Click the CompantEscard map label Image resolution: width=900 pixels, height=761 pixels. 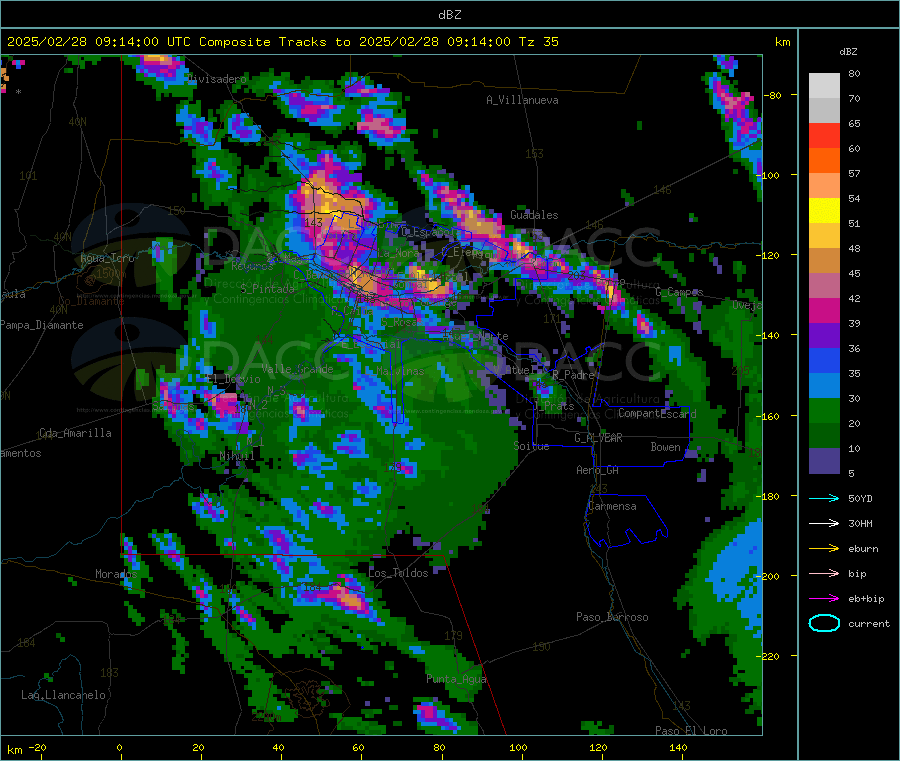click(657, 414)
